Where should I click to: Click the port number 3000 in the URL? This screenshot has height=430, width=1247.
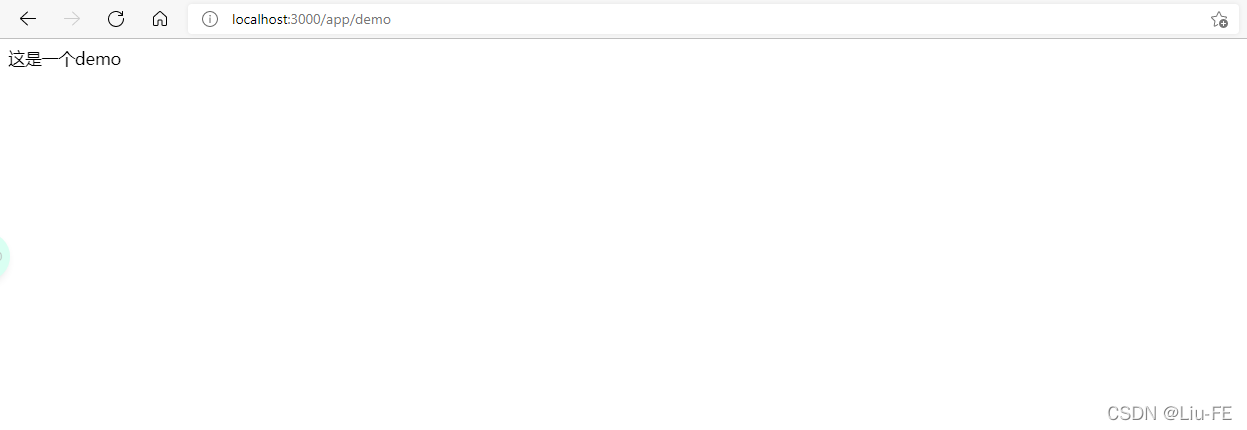[306, 19]
